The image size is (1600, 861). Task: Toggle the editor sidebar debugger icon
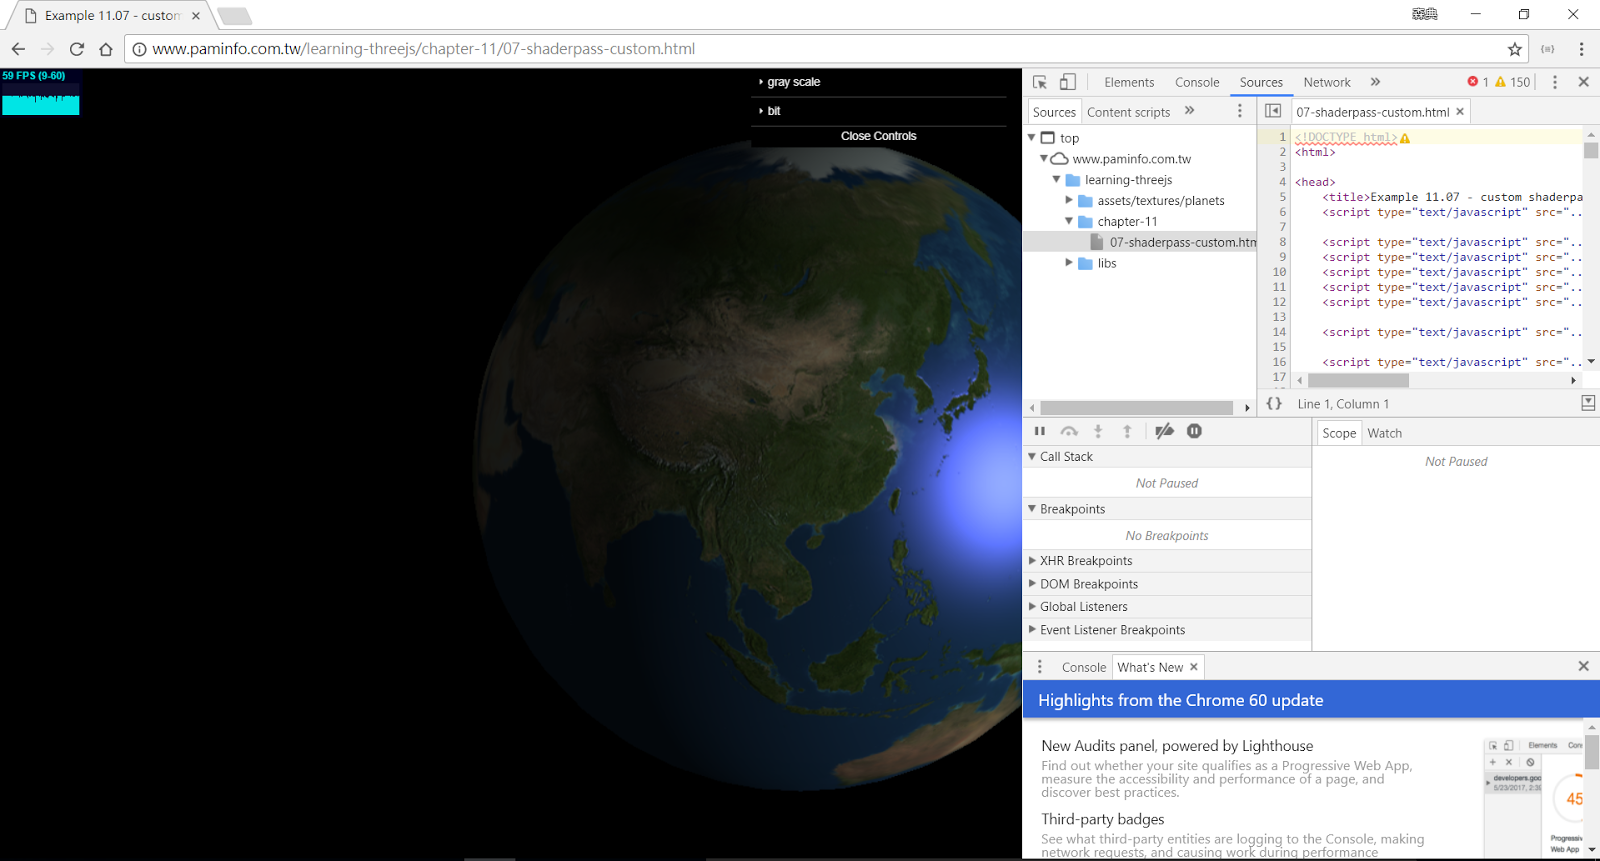(1588, 403)
